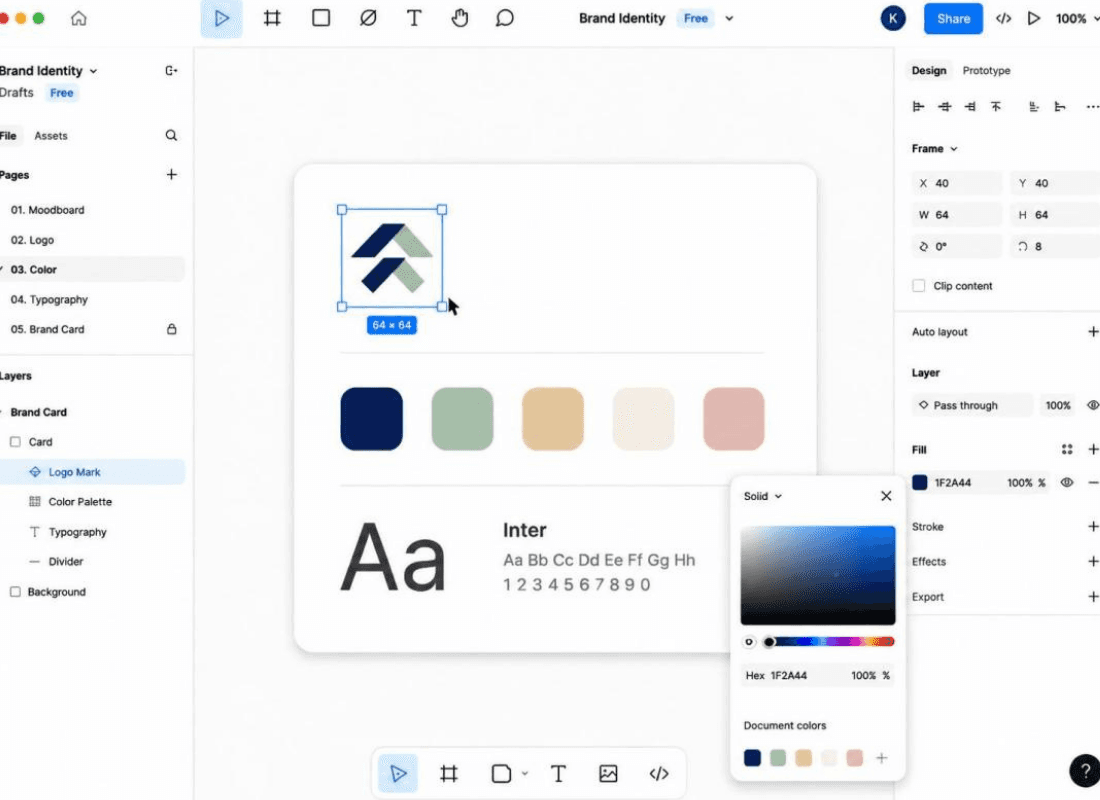1100x800 pixels.
Task: Open the zoom level 100% dropdown
Action: click(x=1076, y=19)
